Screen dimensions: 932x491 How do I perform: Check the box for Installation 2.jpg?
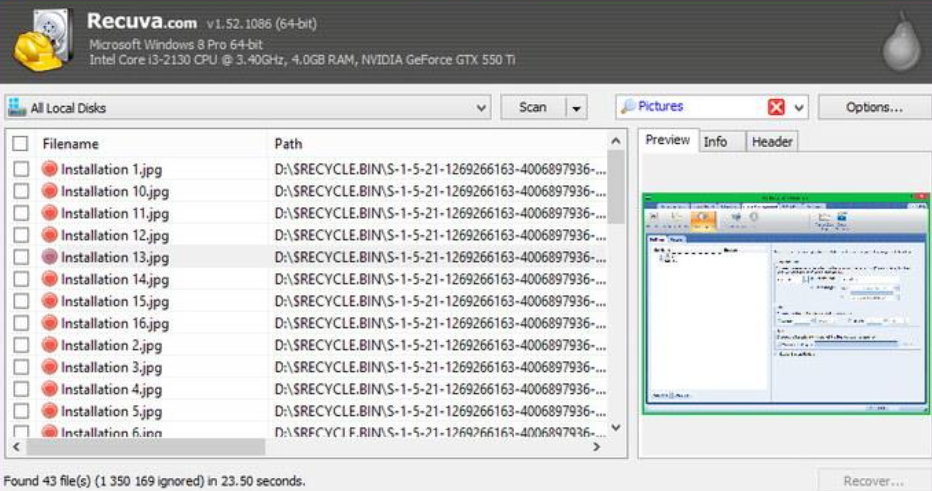(x=21, y=345)
